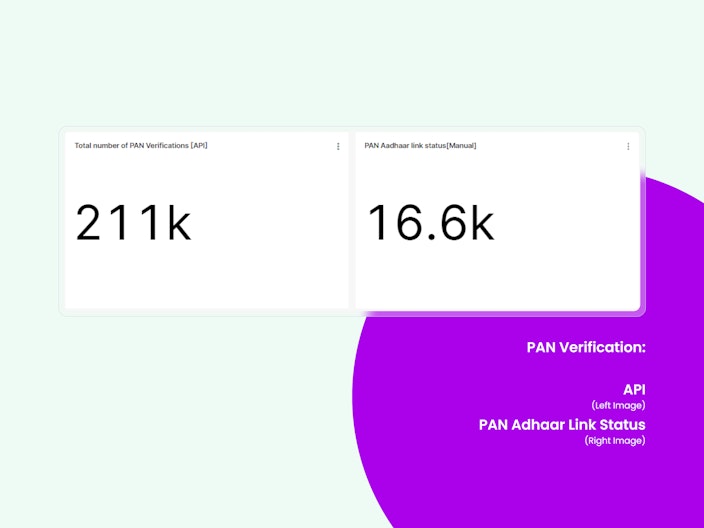Click the '[API]' tag in the left card title

pyautogui.click(x=199, y=145)
